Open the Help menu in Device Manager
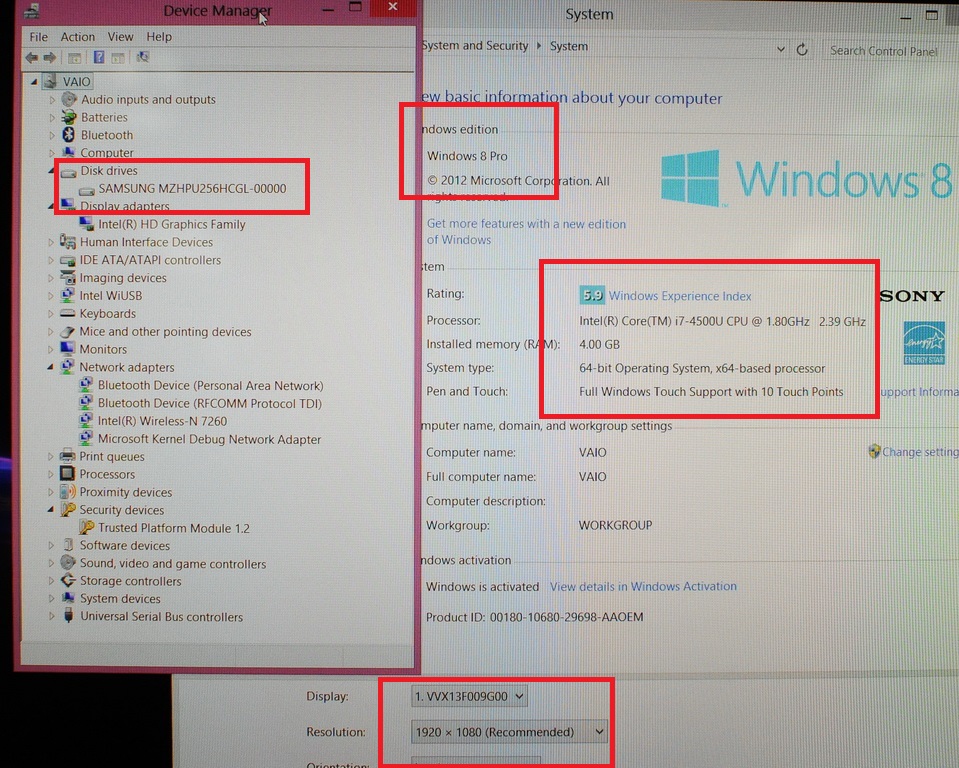 159,37
